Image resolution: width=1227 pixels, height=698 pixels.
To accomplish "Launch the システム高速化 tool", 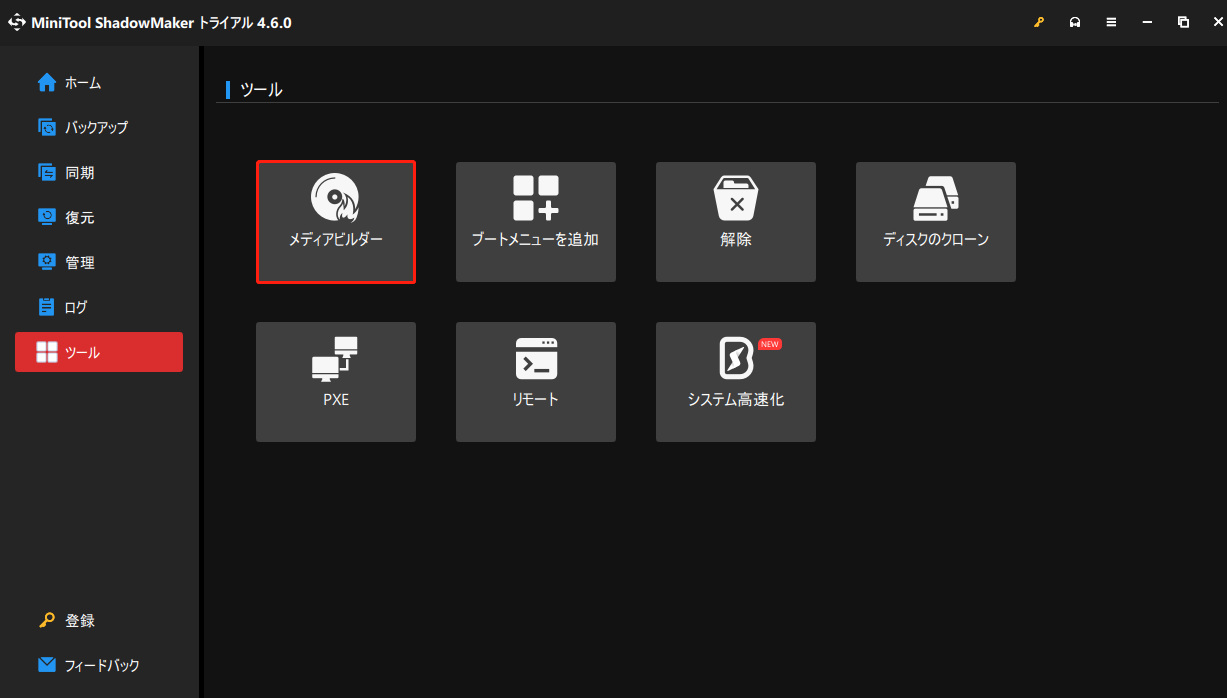I will point(735,382).
